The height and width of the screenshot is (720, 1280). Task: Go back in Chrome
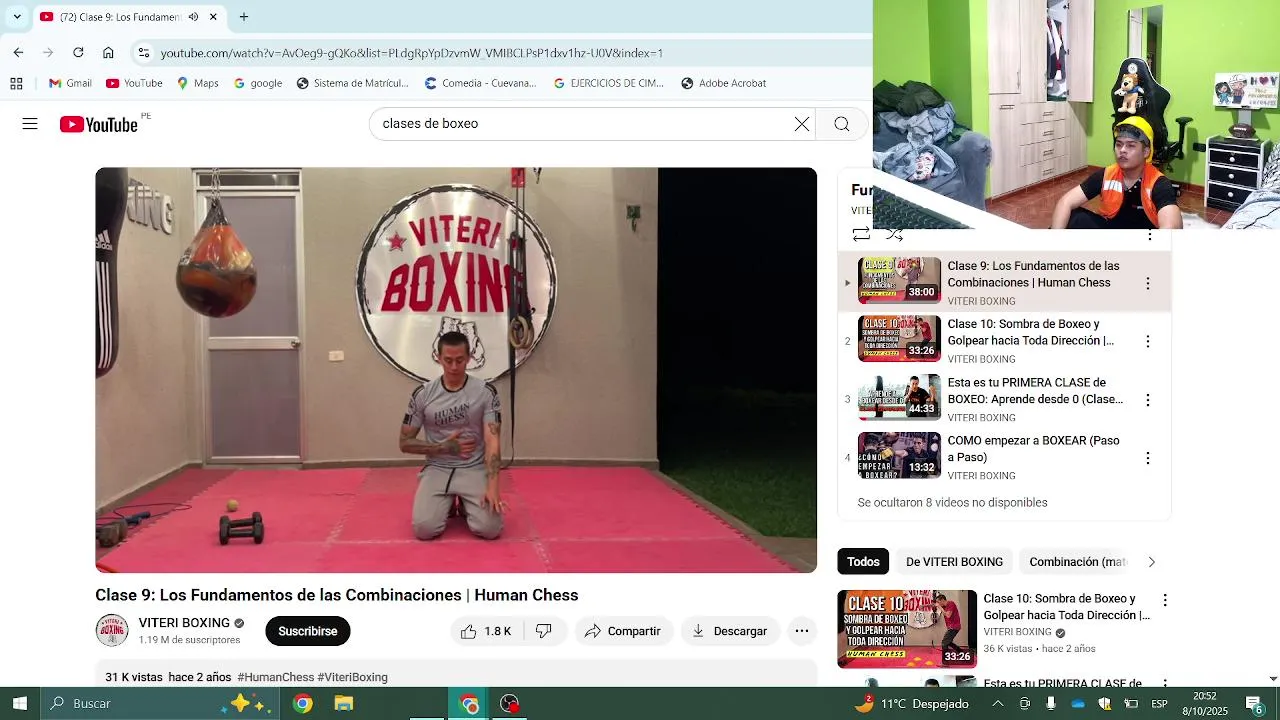point(18,52)
